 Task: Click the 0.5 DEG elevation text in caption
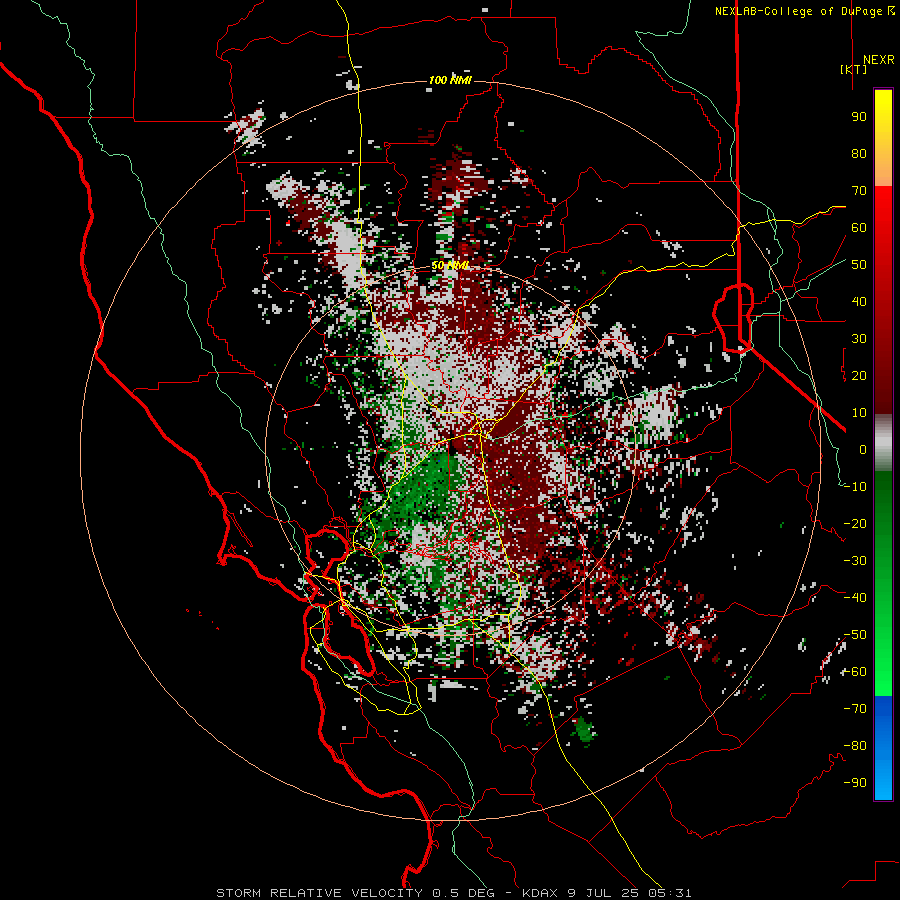[462, 893]
